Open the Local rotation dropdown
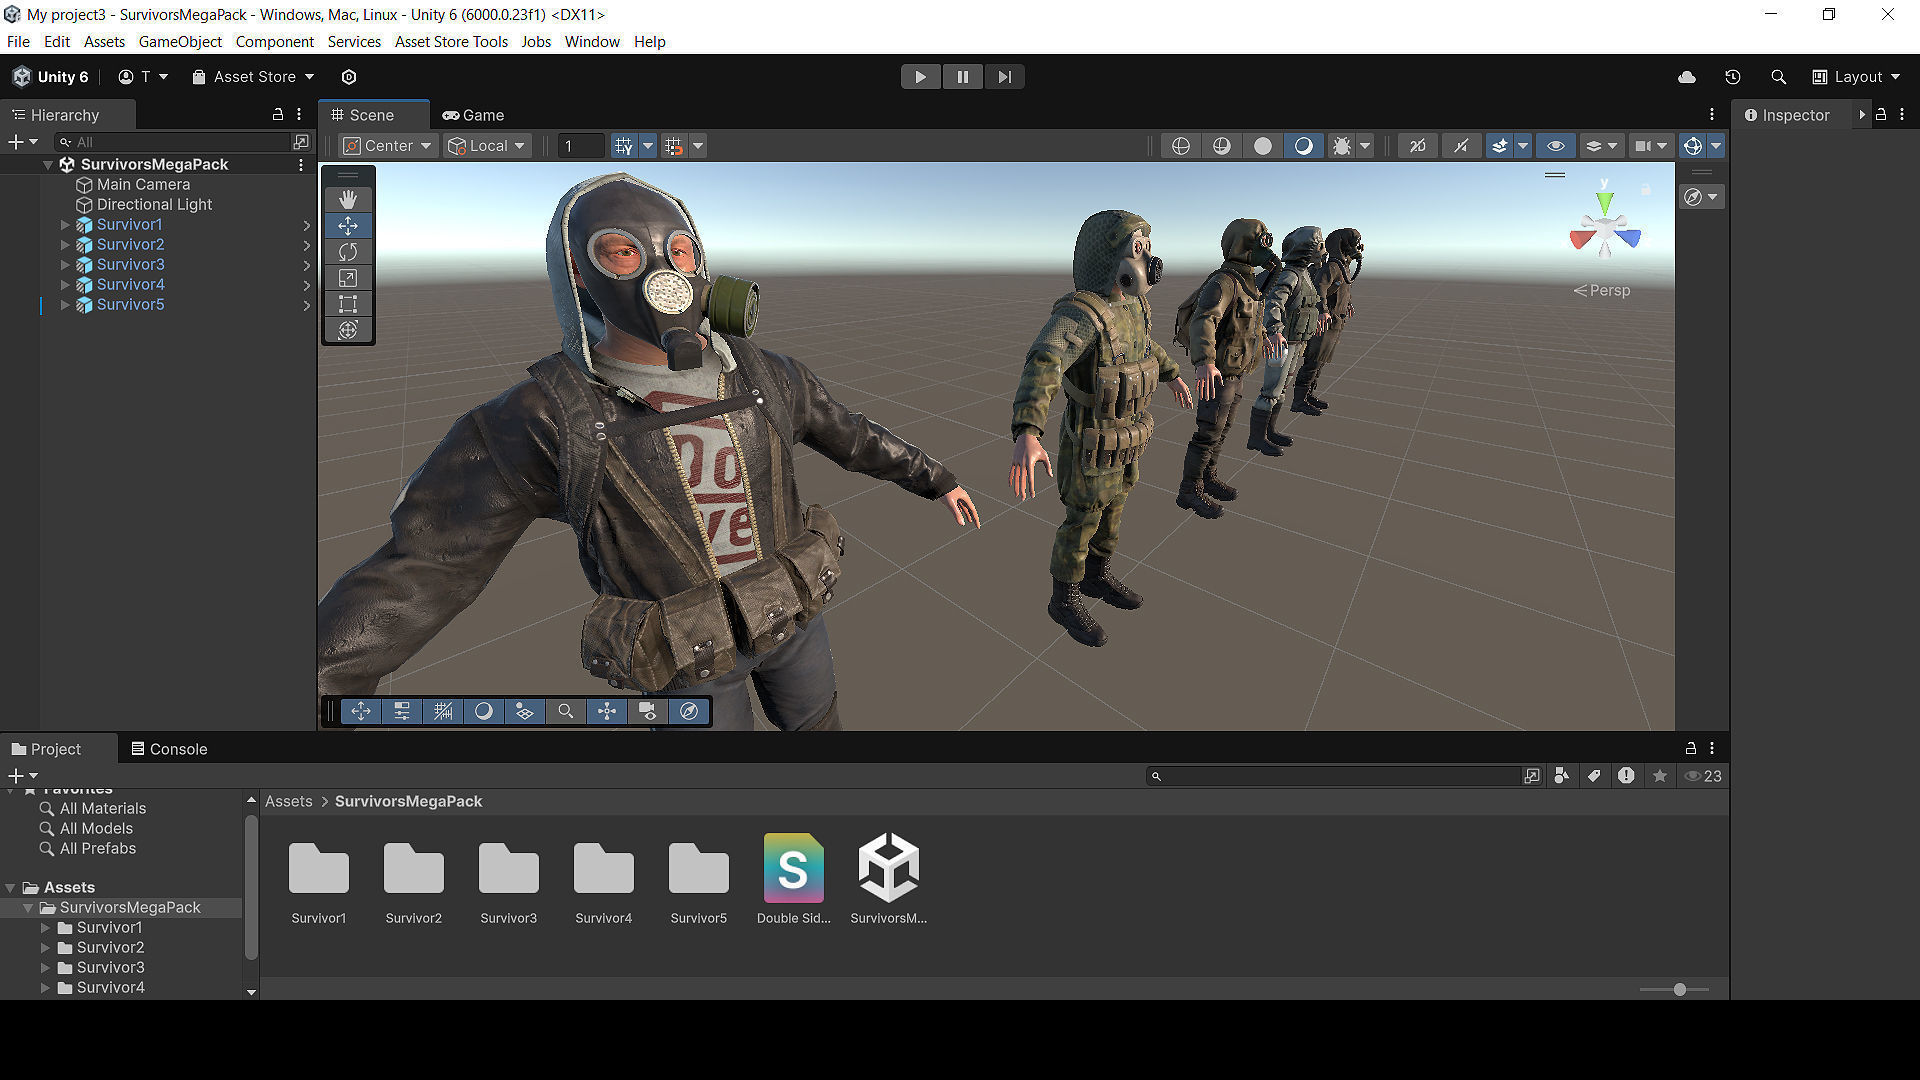Image resolution: width=1920 pixels, height=1080 pixels. (487, 146)
